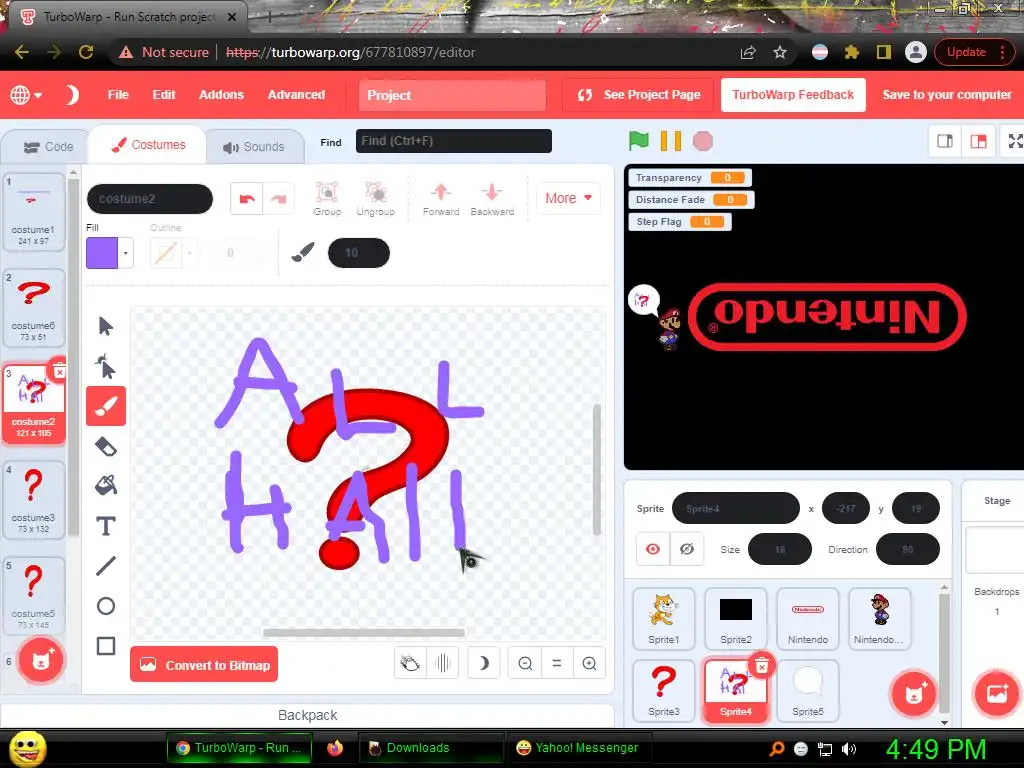Show sprite with the eye icon
Viewport: 1024px width, 768px height.
652,549
